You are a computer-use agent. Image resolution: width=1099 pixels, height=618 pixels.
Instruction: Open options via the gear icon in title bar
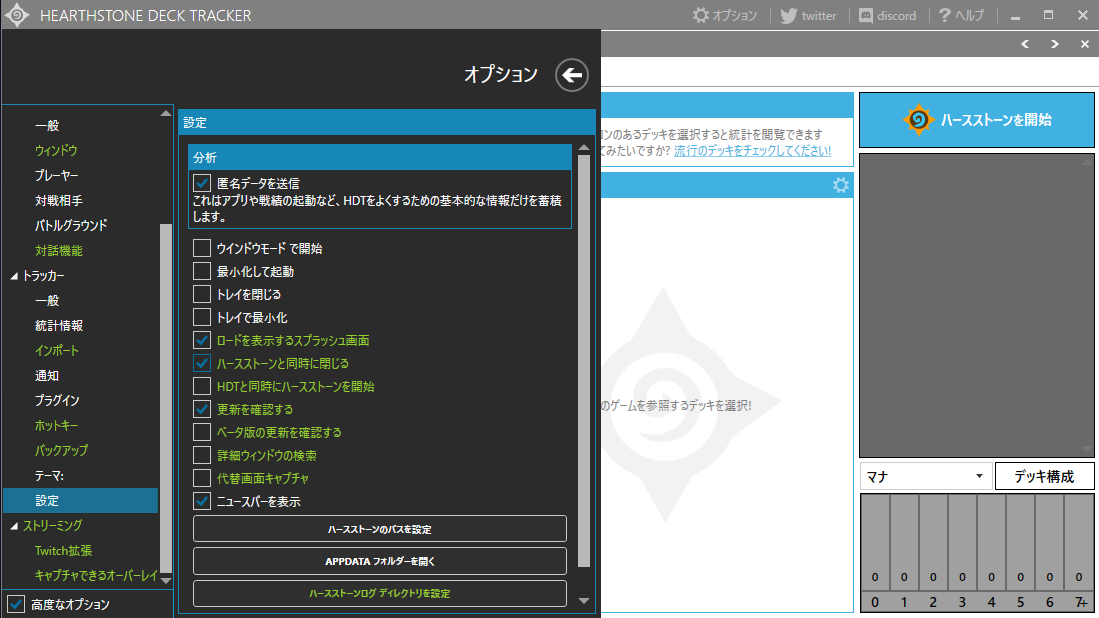tap(725, 15)
